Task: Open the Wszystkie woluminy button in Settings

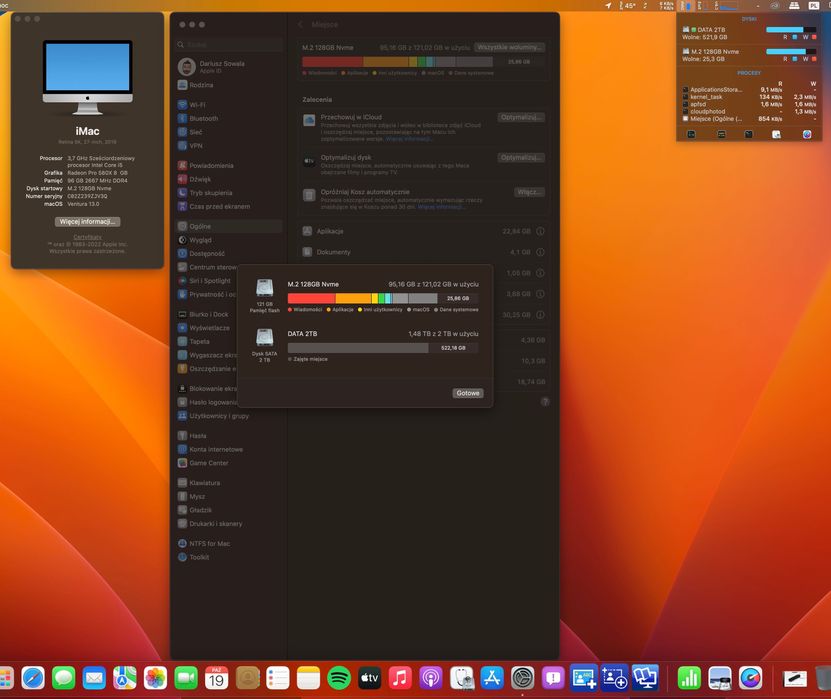Action: coord(509,47)
